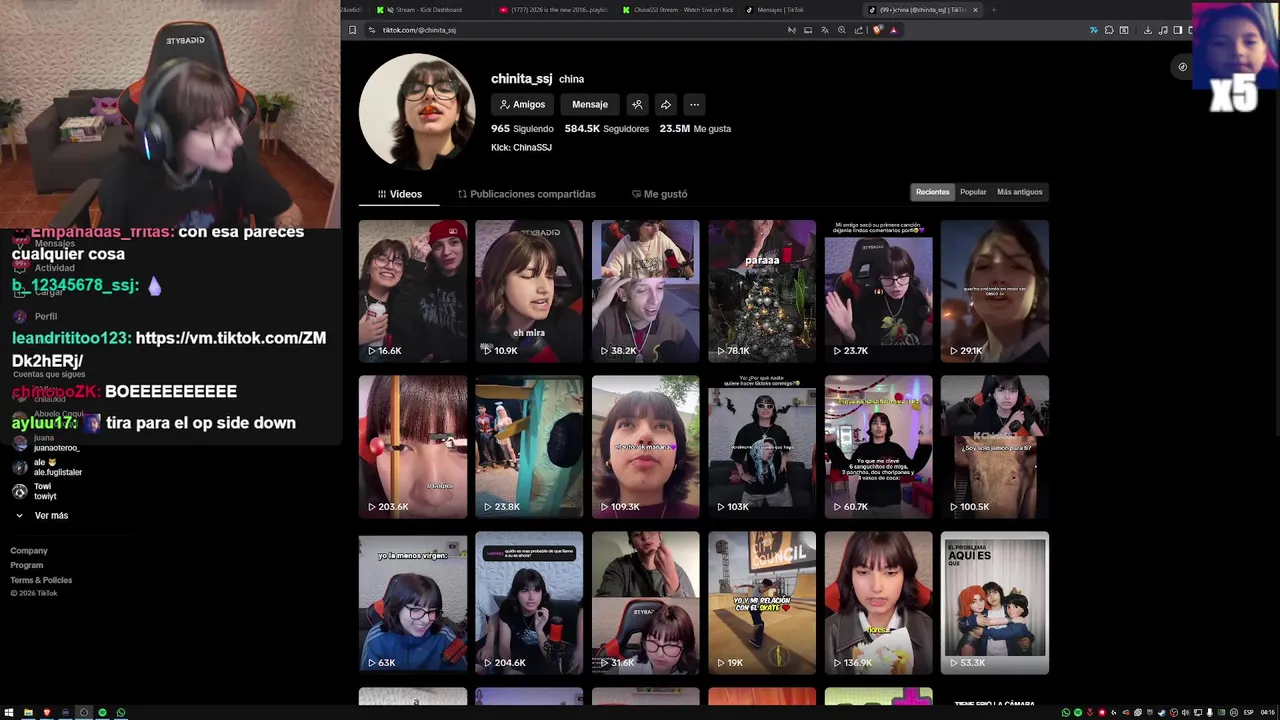Switch to Publicaciones compartidas tab
Viewport: 1280px width, 720px height.
526,194
